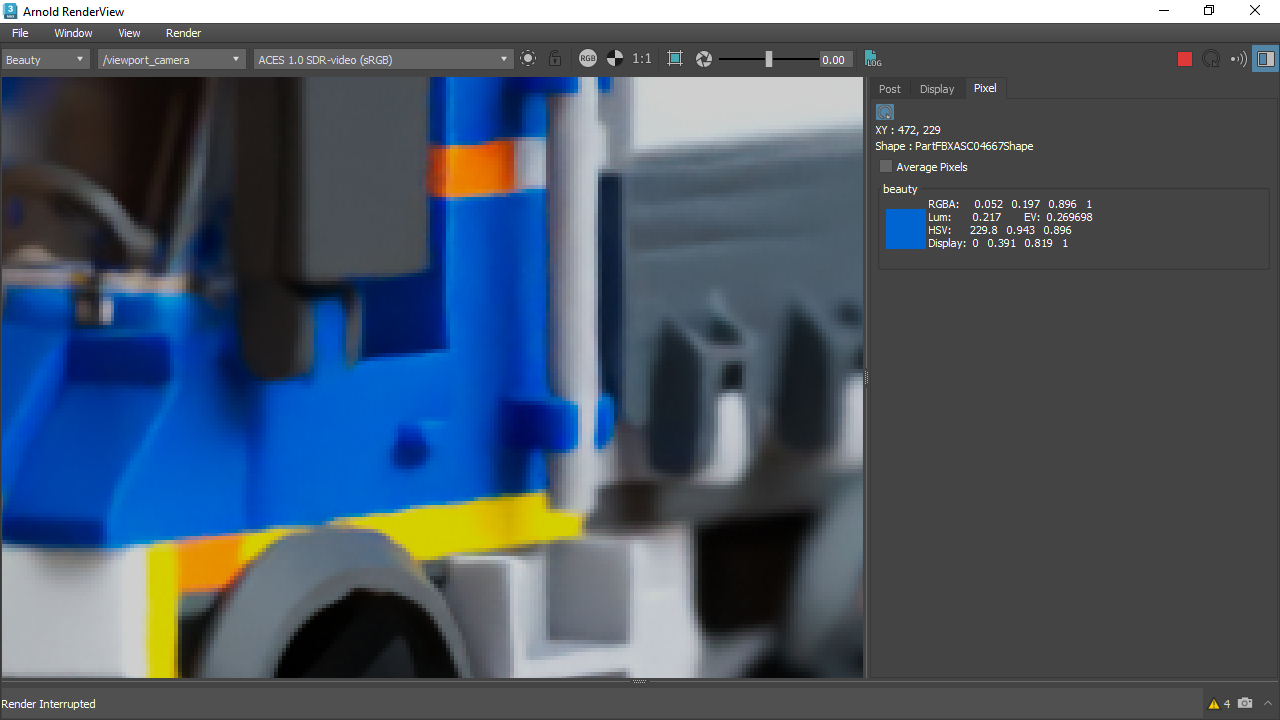
Task: Click the RGBA values row
Action: [1010, 204]
